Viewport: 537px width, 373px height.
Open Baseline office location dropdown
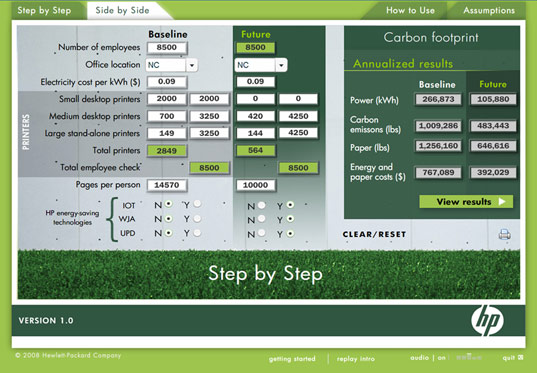(192, 65)
